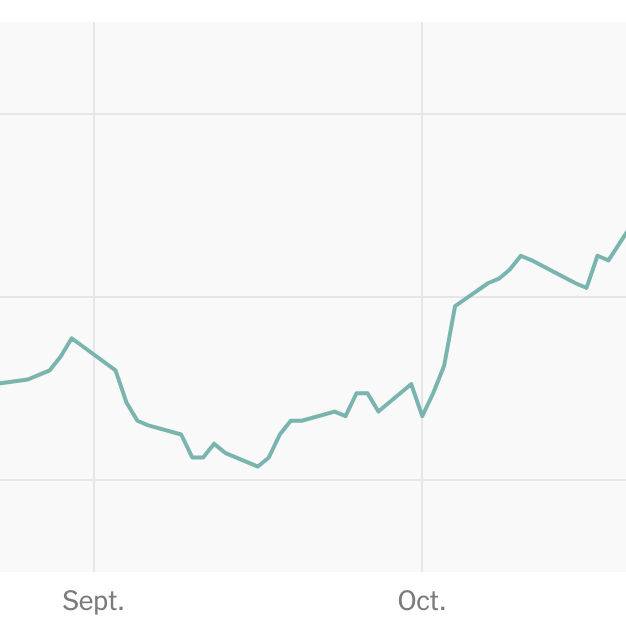Click the teal line's leftmost visible start
This screenshot has height=626, width=626.
(x=2, y=383)
